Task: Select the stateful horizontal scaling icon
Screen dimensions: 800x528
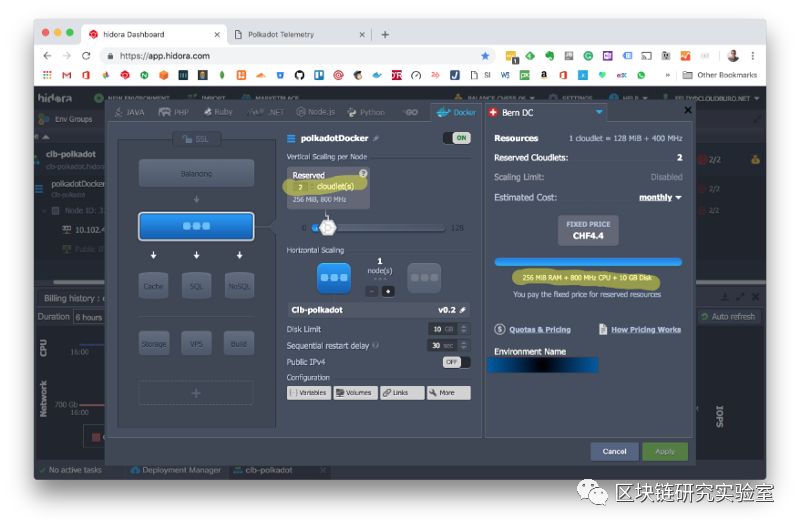Action: pyautogui.click(x=334, y=278)
